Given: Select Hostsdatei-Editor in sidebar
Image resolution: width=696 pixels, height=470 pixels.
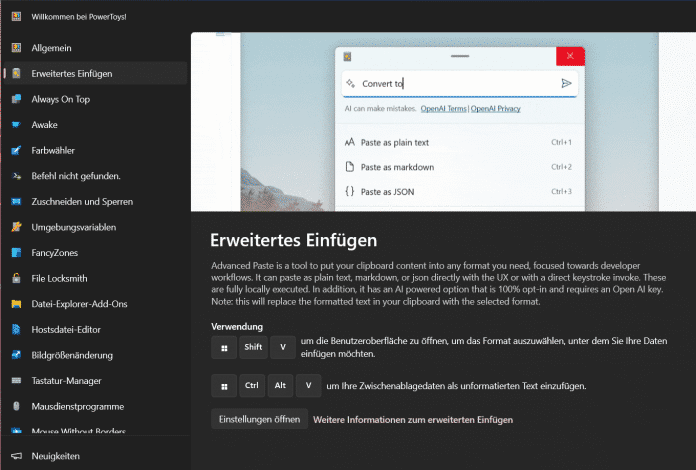Looking at the screenshot, I should click(x=95, y=329).
